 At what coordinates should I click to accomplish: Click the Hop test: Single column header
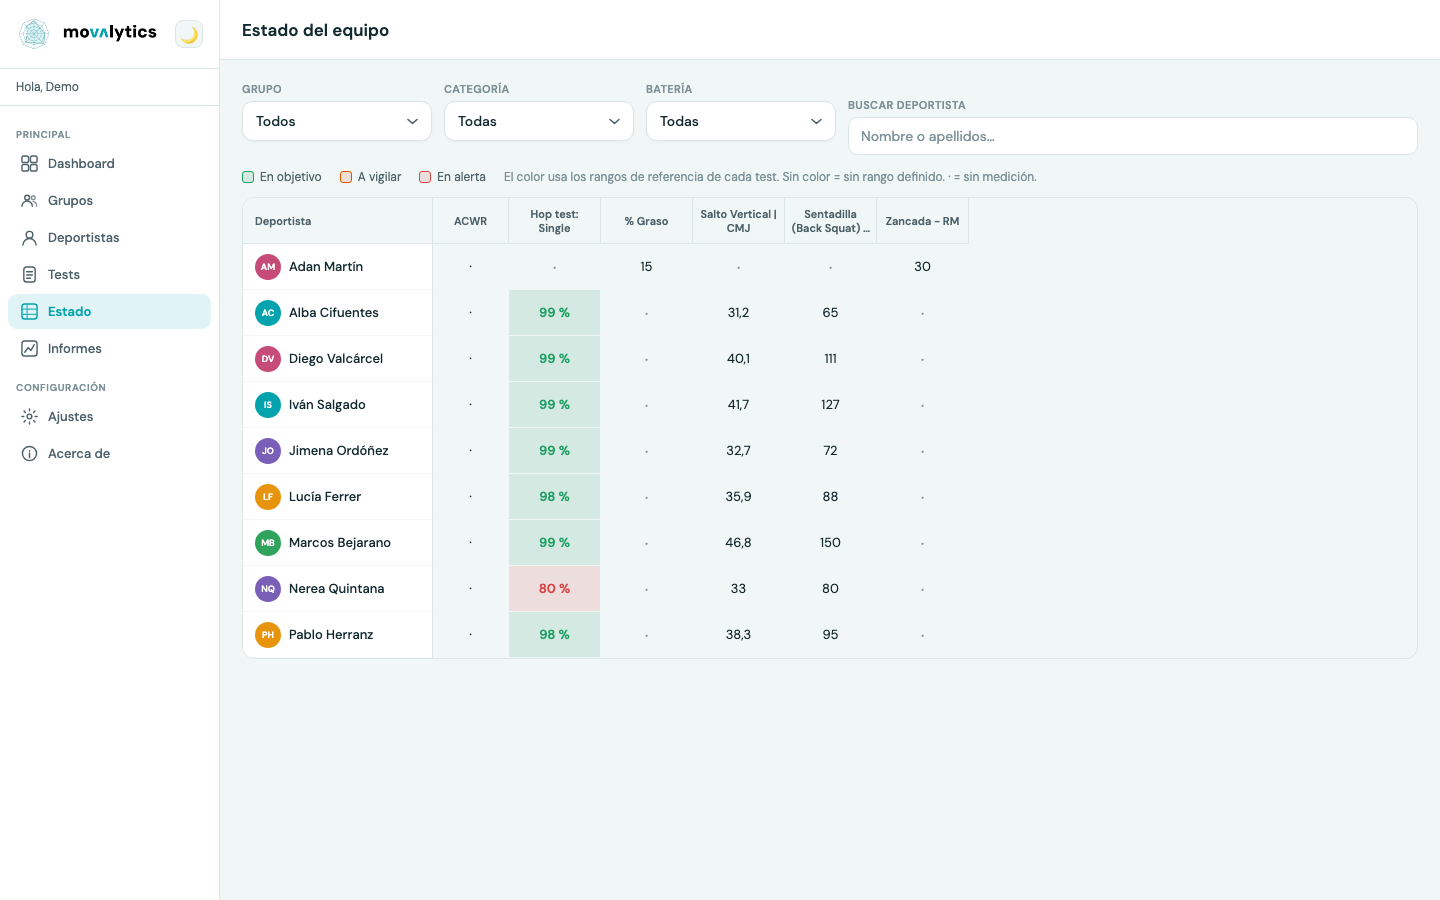pos(555,221)
